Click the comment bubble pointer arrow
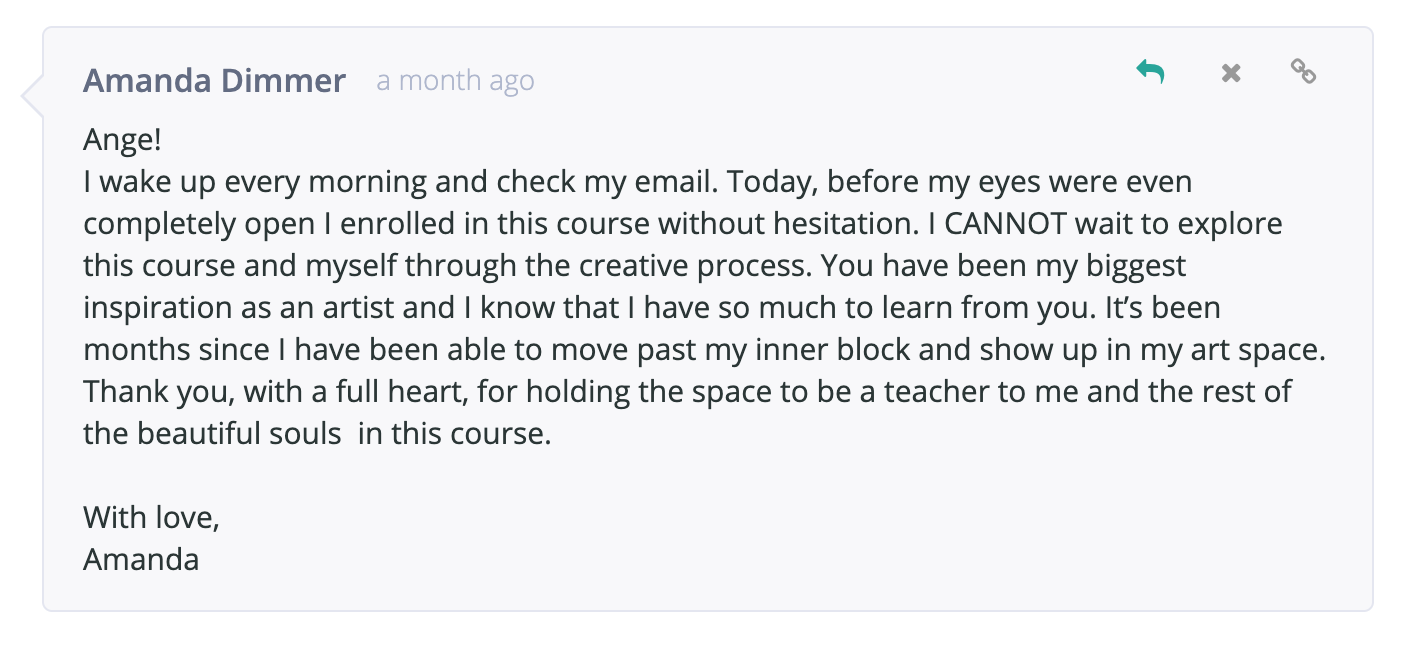1404x646 pixels. [32, 95]
